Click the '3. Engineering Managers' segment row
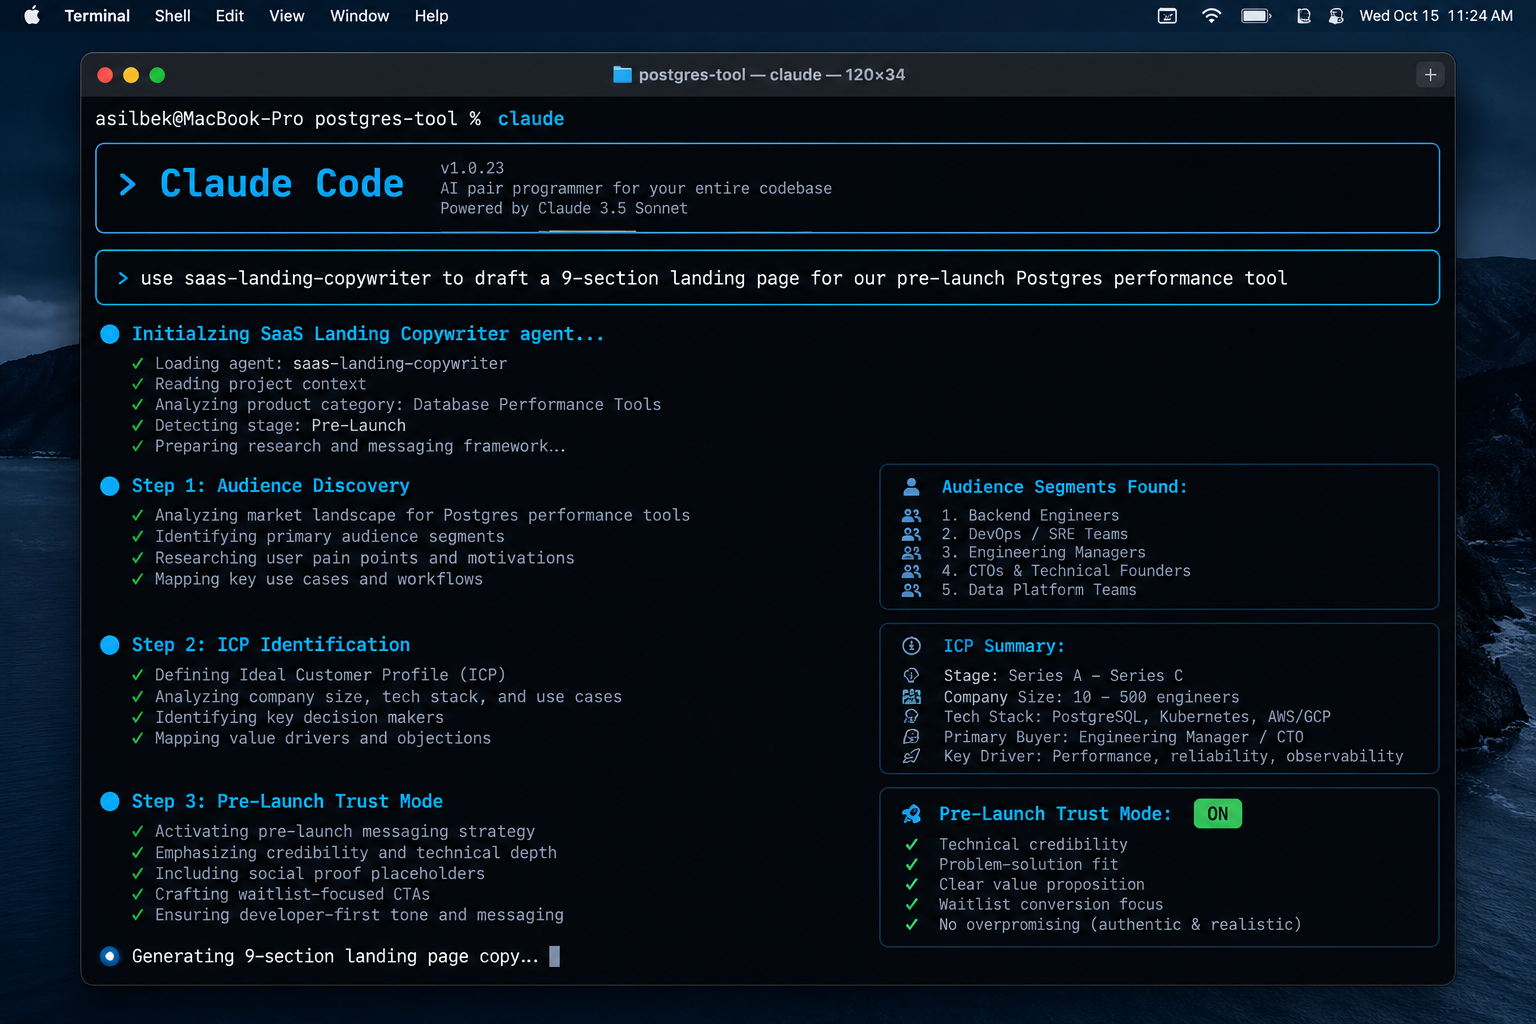 (1043, 552)
